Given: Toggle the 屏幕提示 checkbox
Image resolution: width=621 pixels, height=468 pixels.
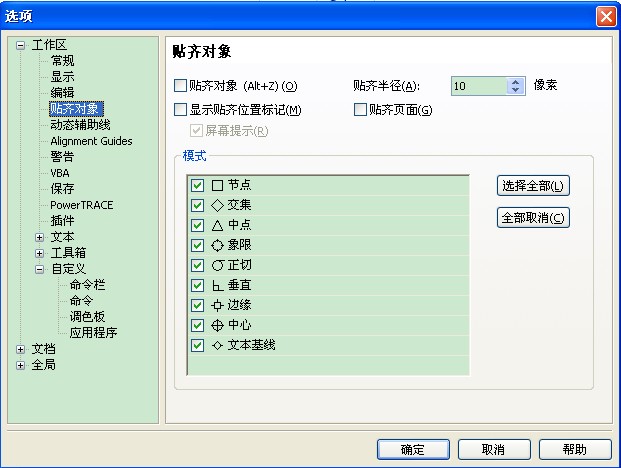Looking at the screenshot, I should pos(196,131).
